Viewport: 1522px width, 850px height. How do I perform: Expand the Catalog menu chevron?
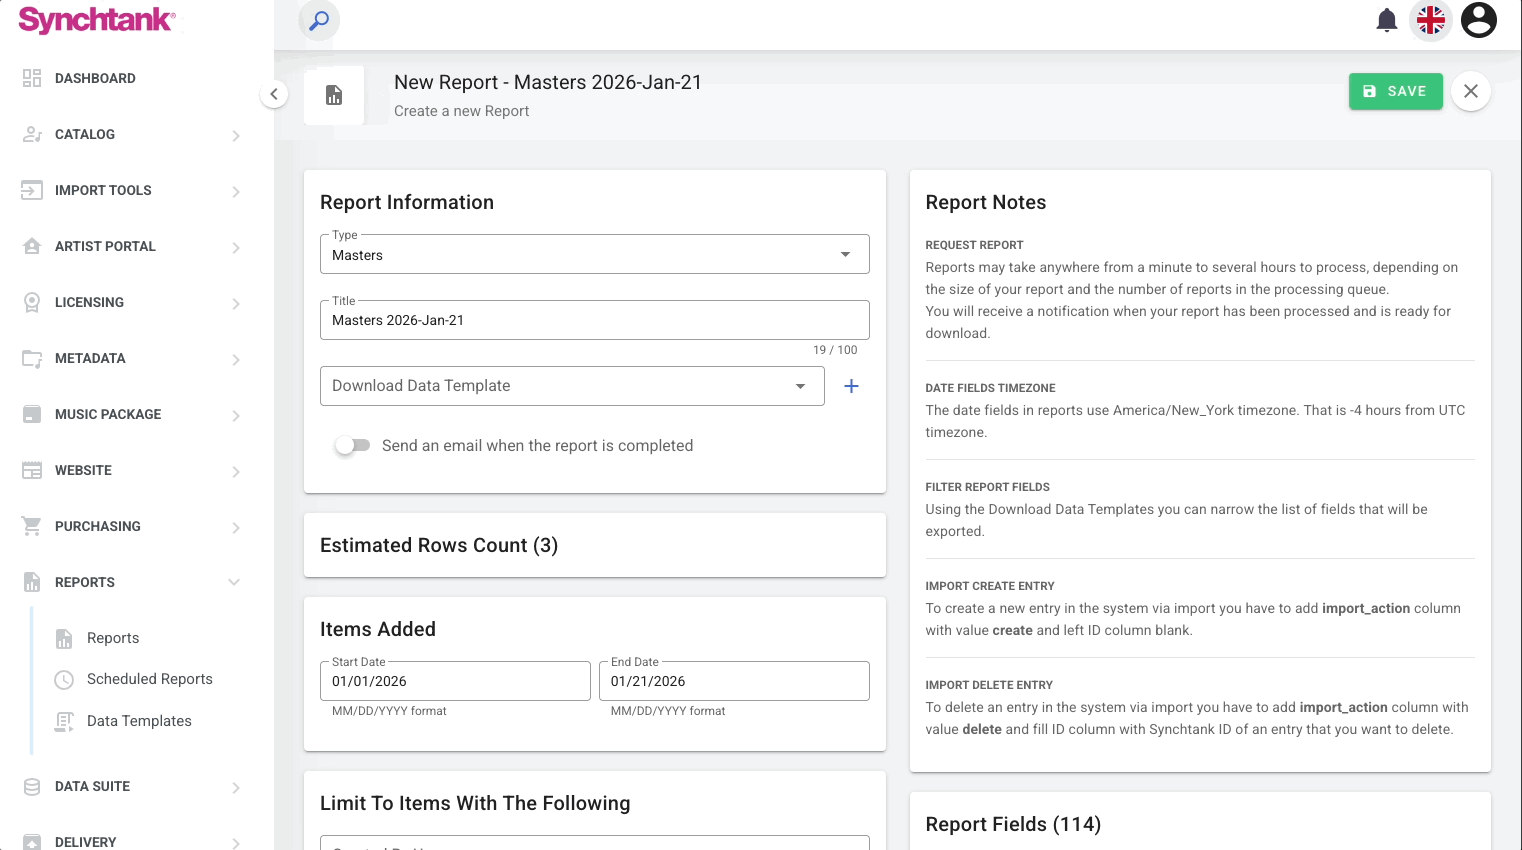[236, 135]
